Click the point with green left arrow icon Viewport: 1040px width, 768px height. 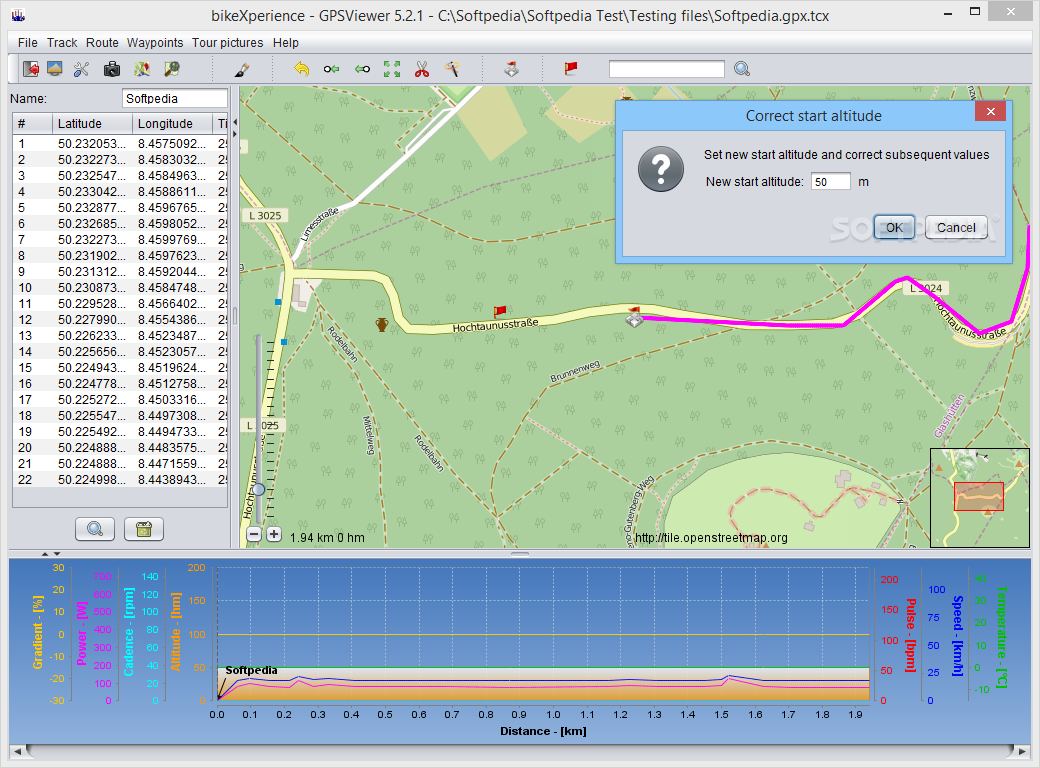click(x=332, y=69)
